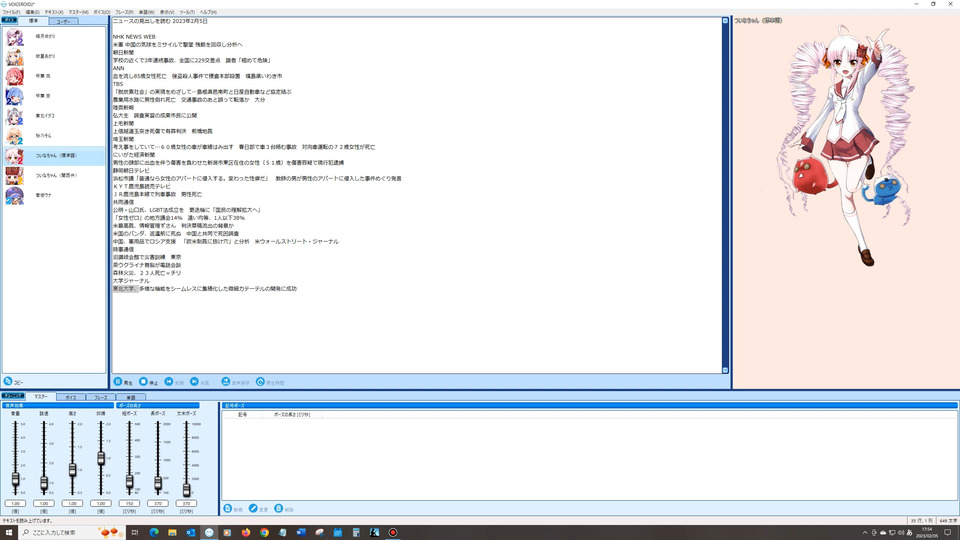Click the 音量 value input field
The height and width of the screenshot is (540, 960).
15,503
